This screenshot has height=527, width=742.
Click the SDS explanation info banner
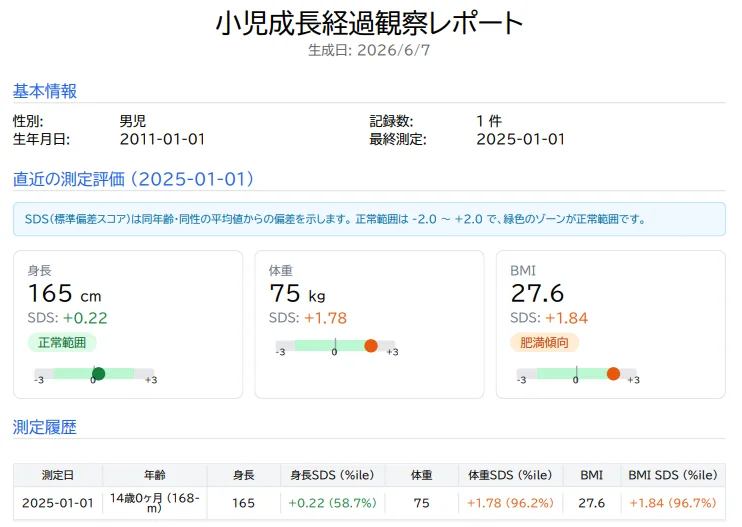click(369, 219)
